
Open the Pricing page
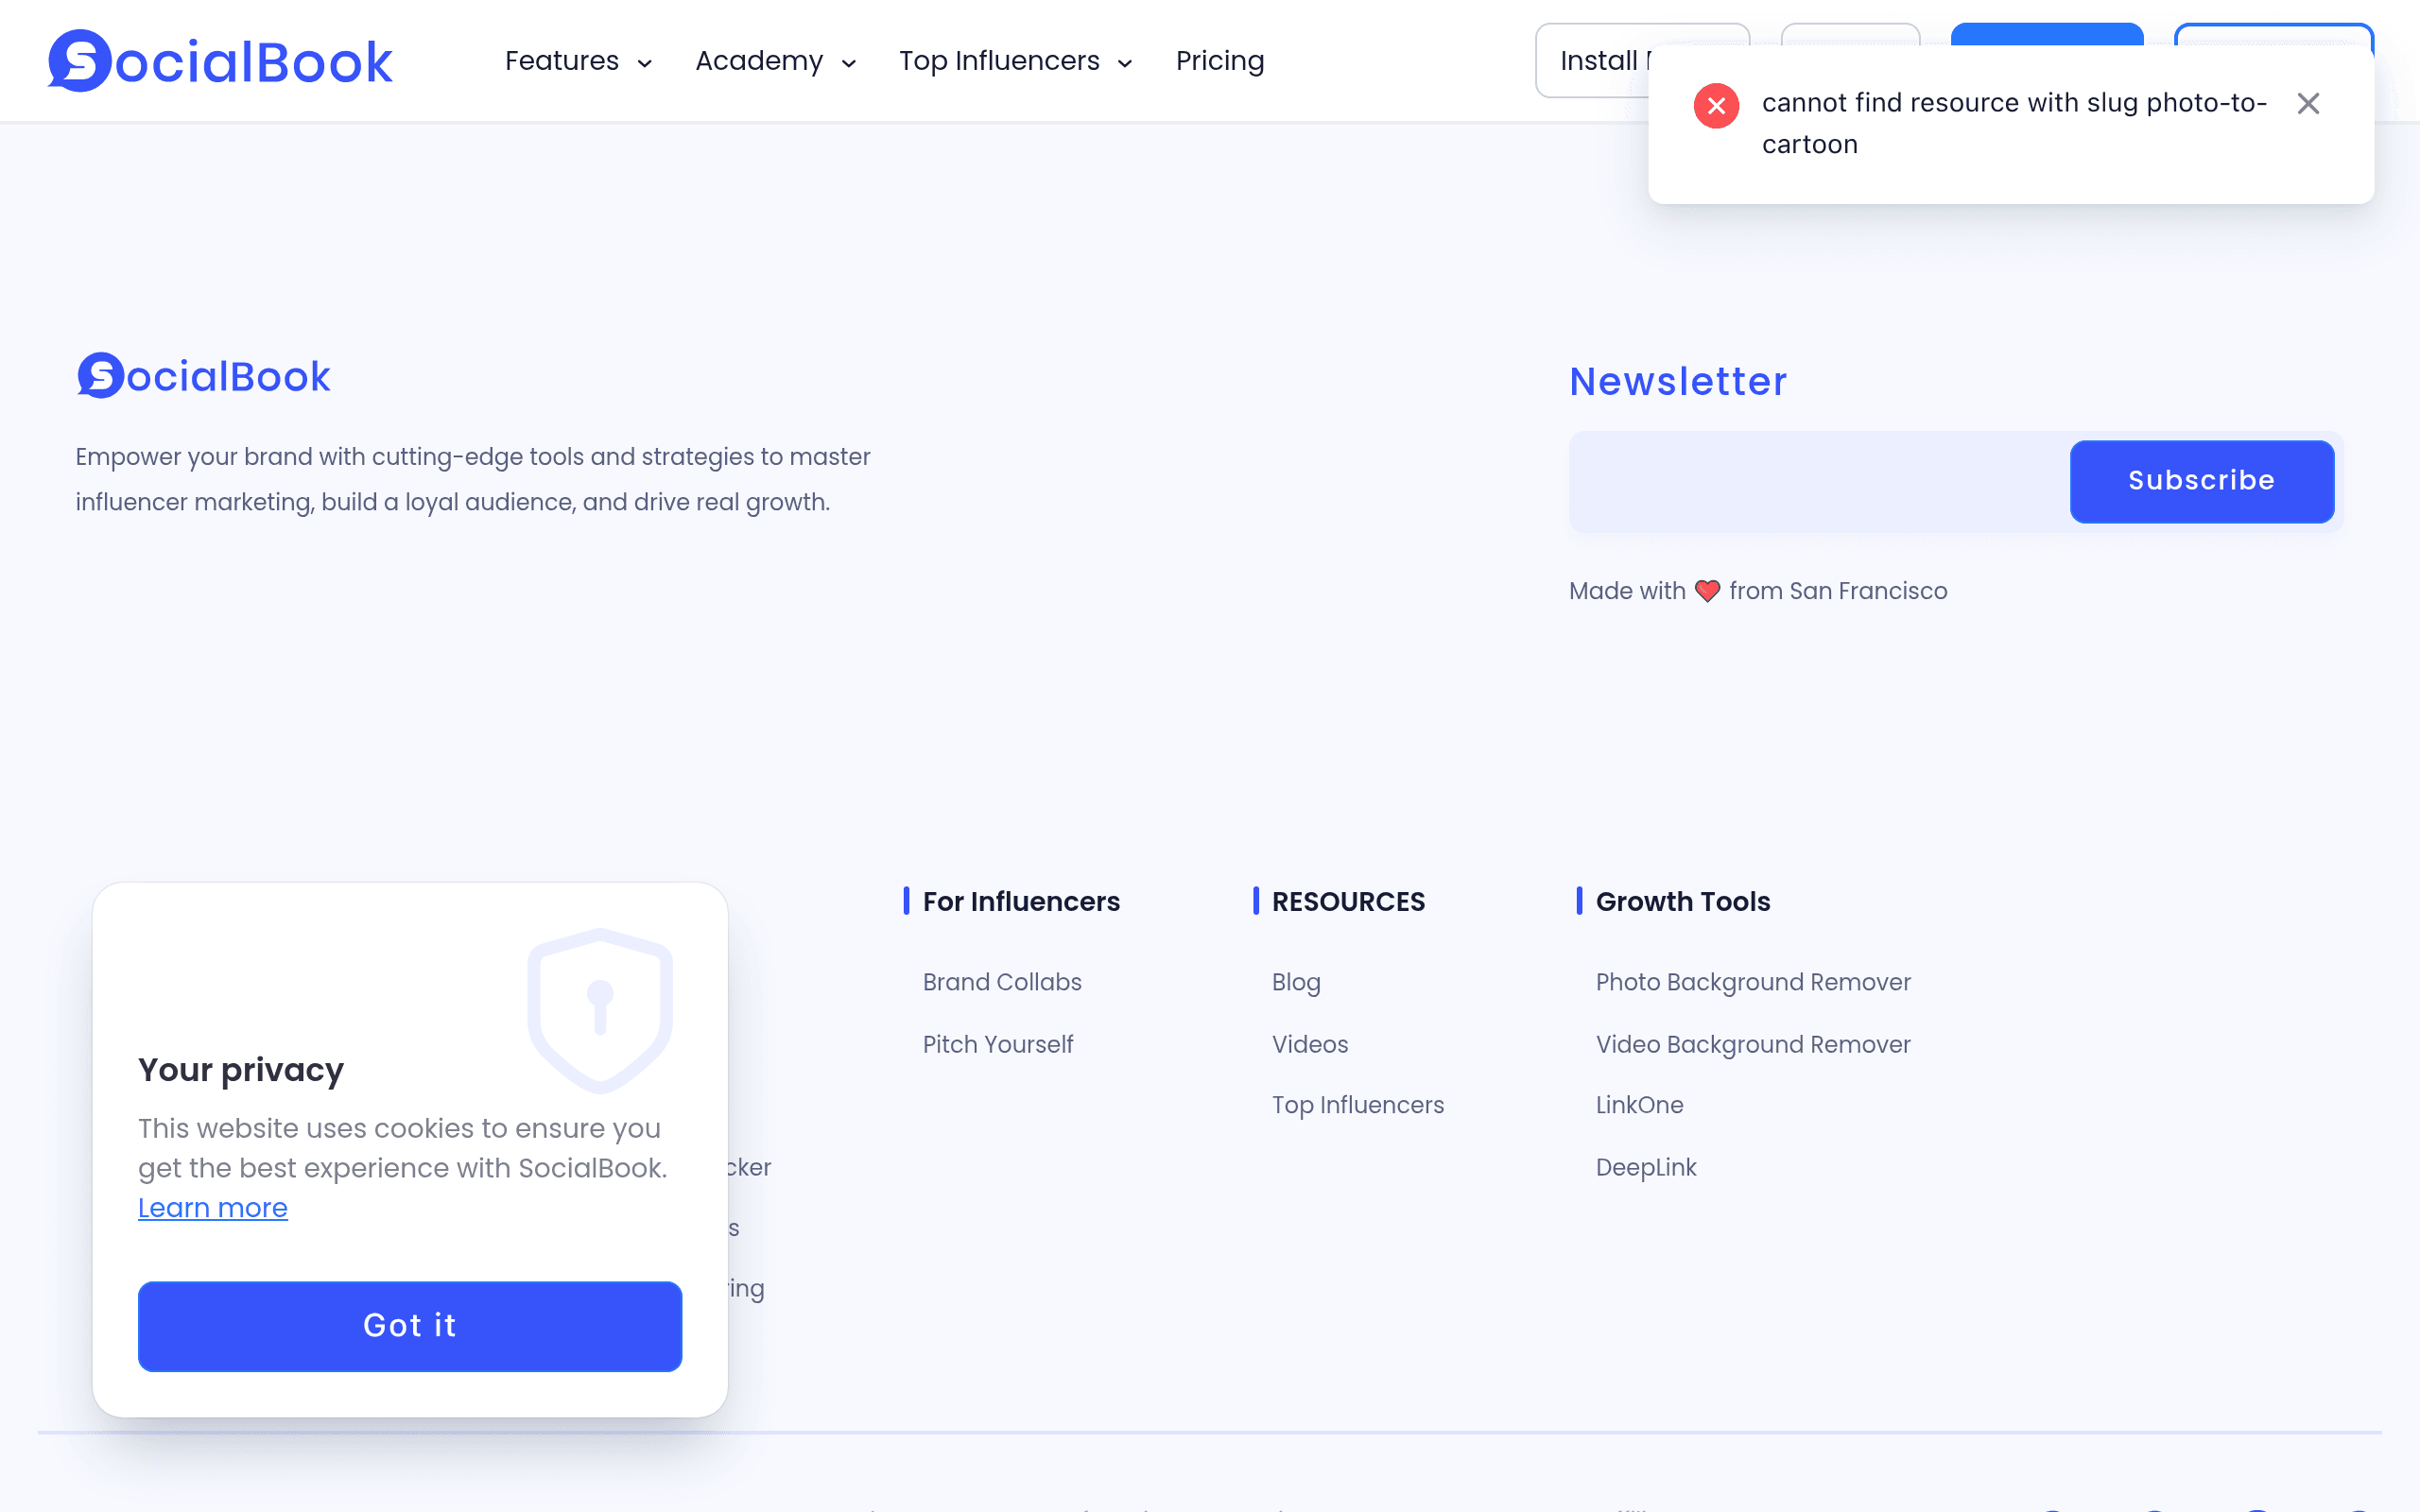(1219, 61)
